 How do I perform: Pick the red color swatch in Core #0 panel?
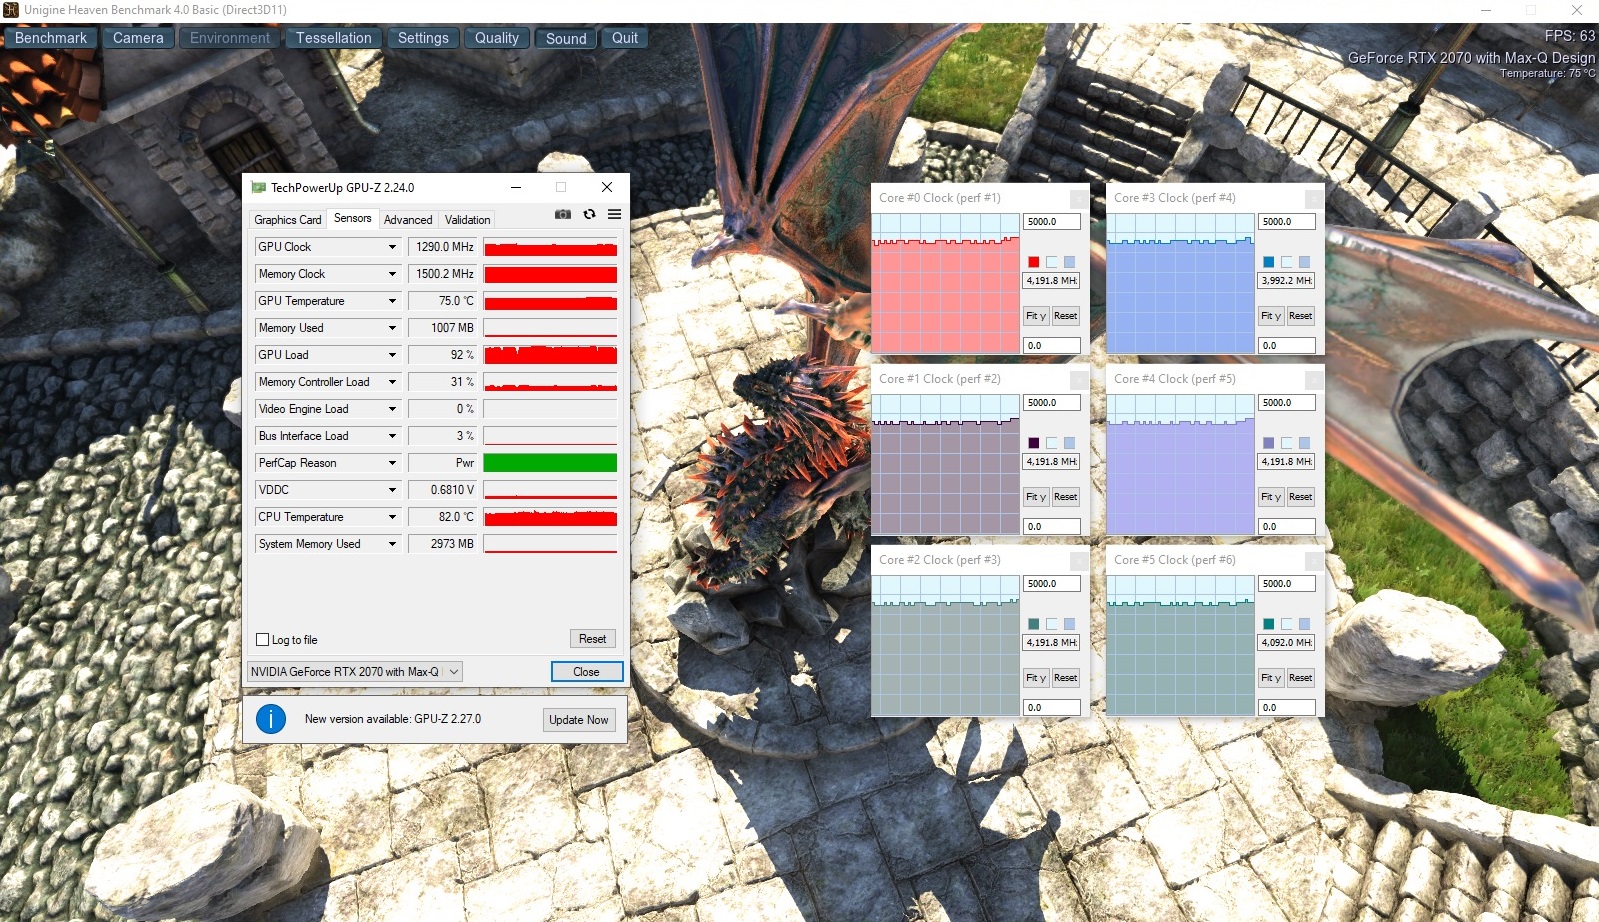[1034, 262]
